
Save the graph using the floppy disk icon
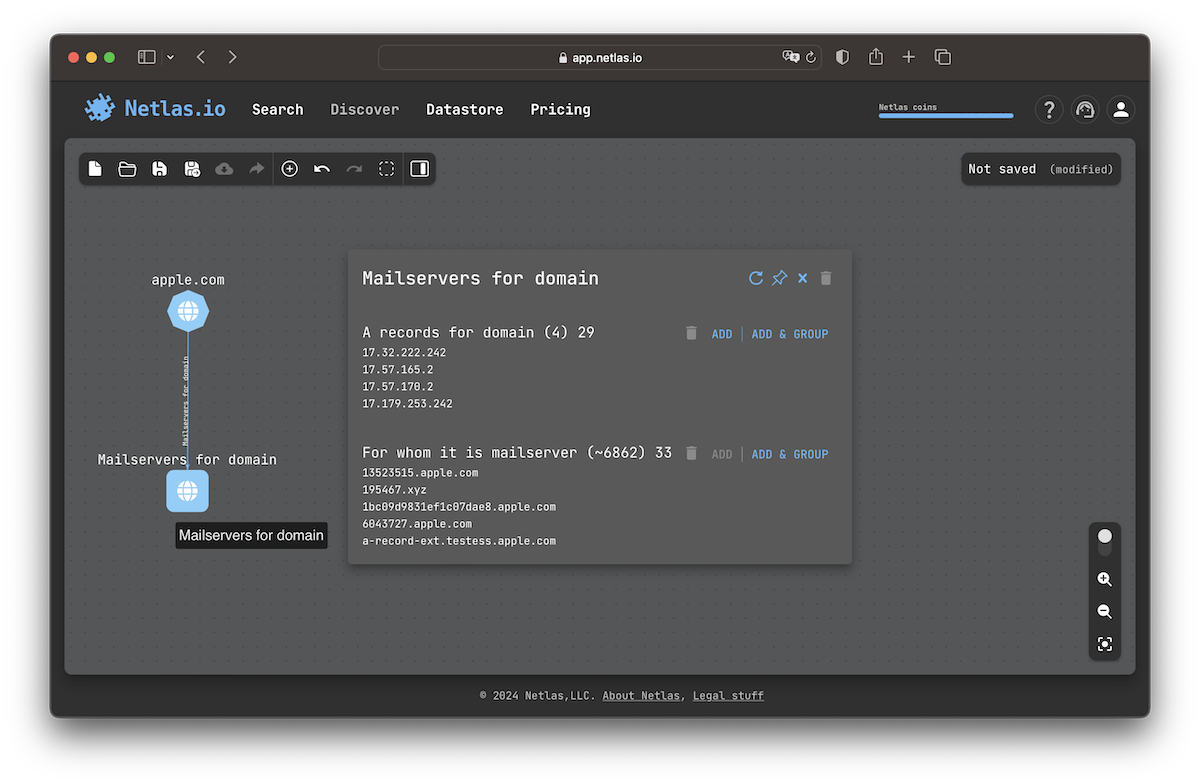click(x=159, y=169)
